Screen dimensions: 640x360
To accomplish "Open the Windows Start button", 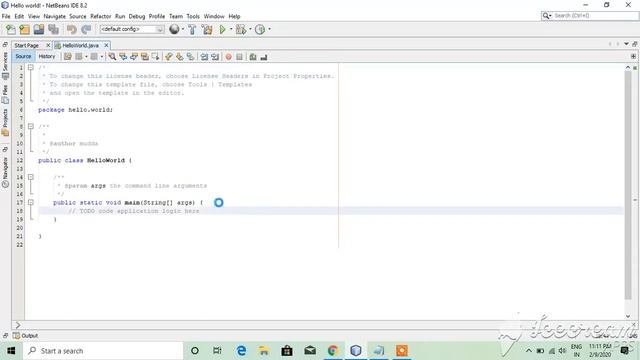I will [11, 351].
